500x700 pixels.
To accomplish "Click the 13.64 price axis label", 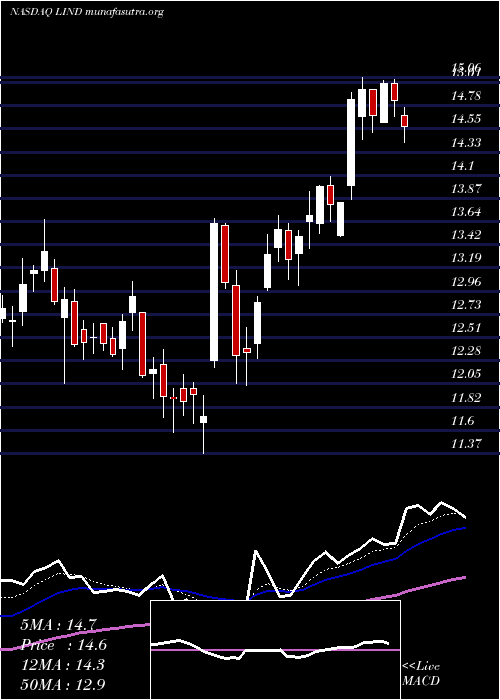I will point(466,212).
